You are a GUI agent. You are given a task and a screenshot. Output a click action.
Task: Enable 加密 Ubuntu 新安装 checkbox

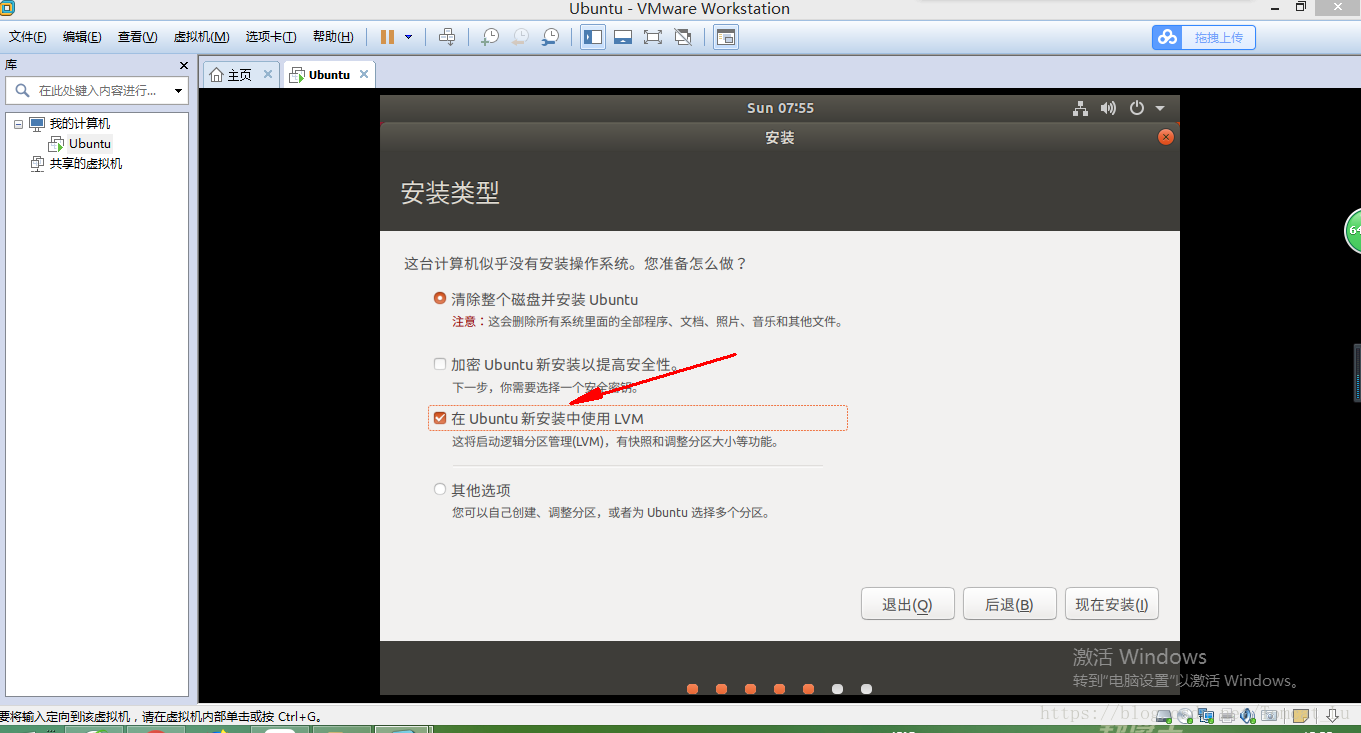pos(440,364)
